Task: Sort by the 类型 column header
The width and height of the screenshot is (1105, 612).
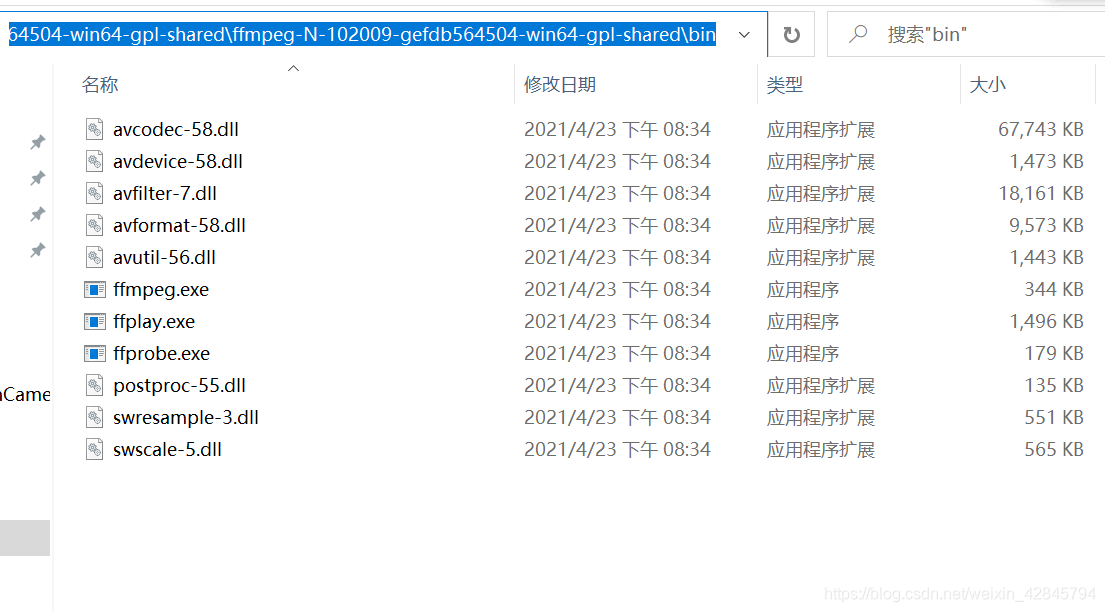Action: click(784, 85)
